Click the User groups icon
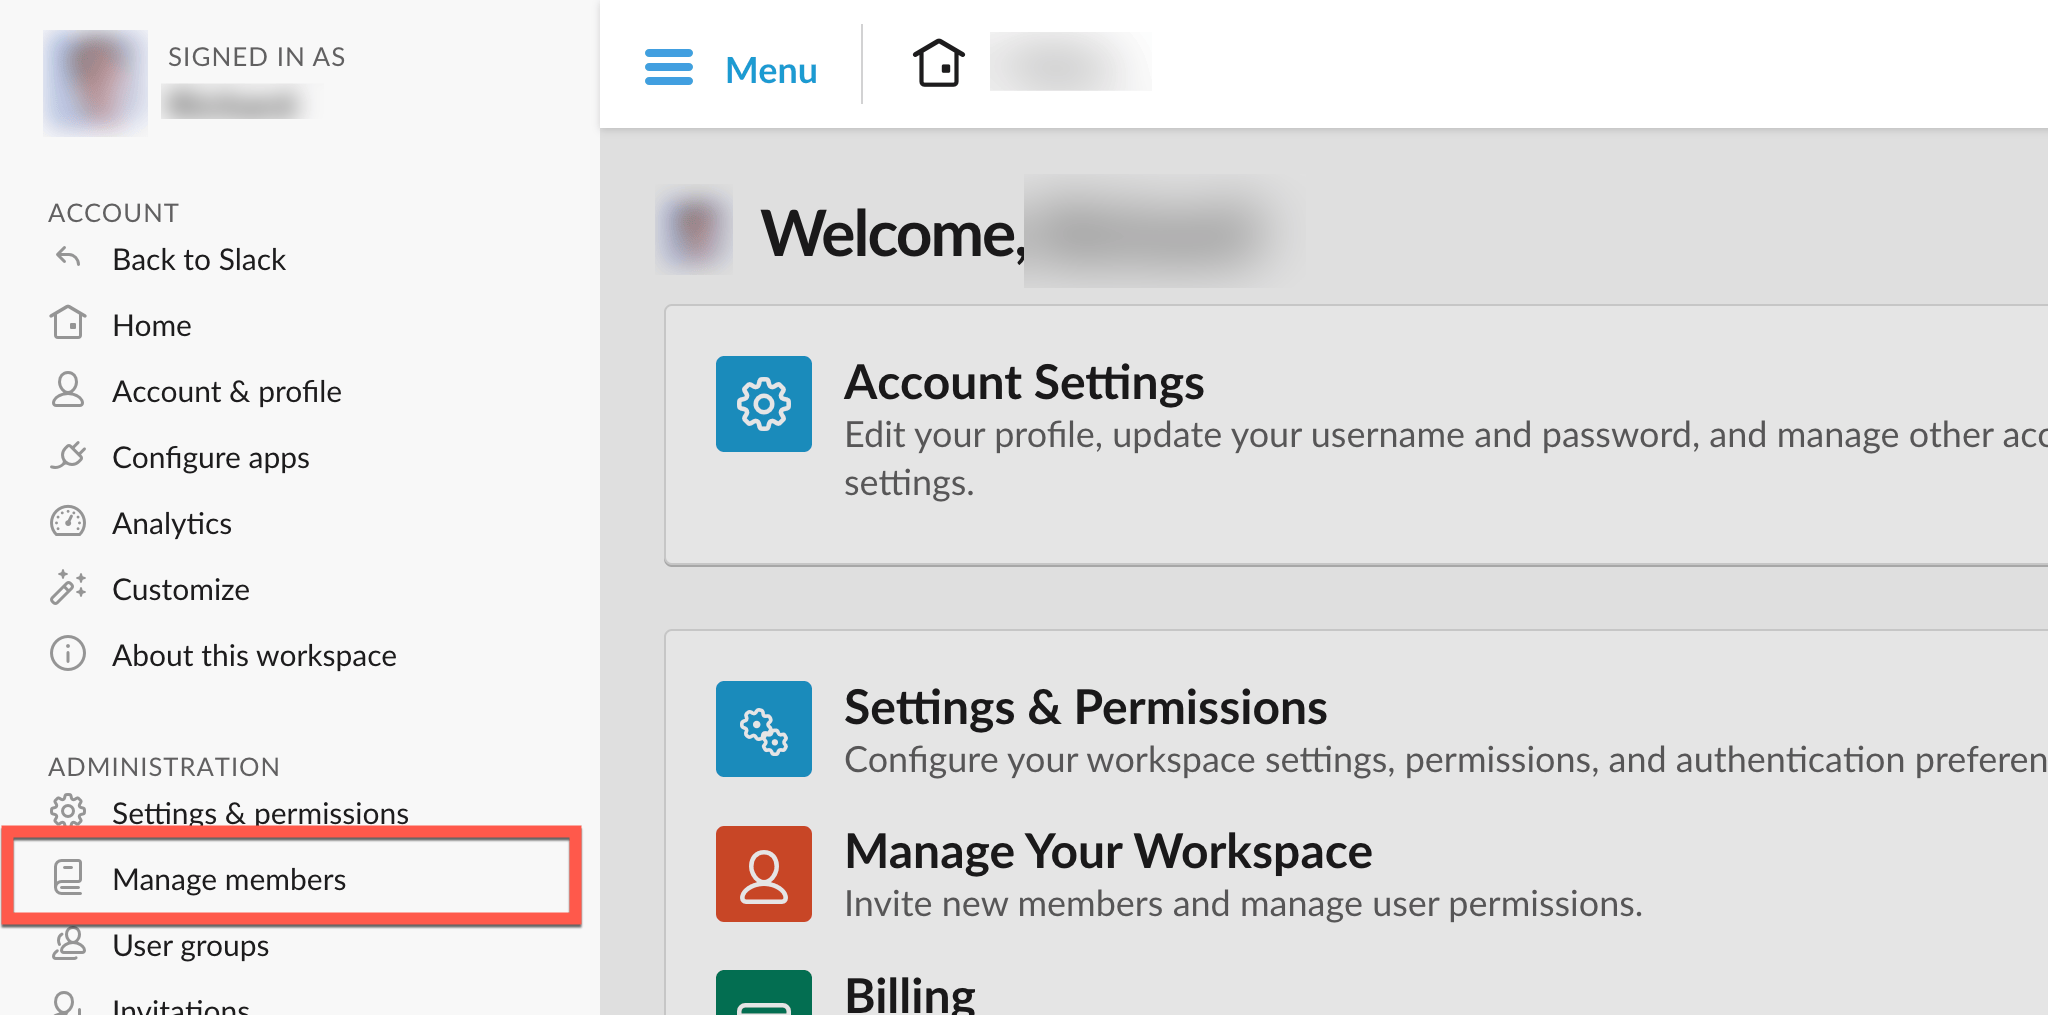The image size is (2048, 1015). (x=68, y=943)
